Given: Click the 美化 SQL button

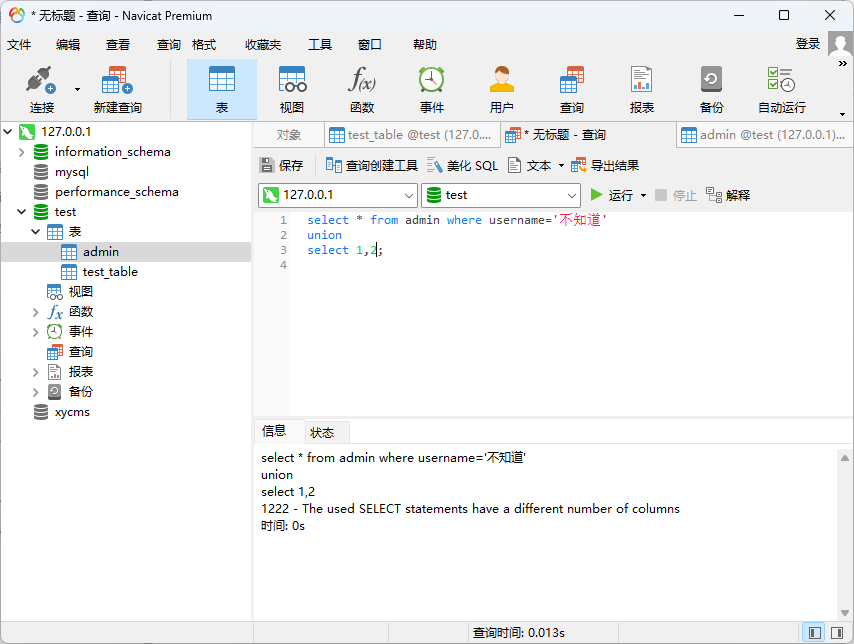Looking at the screenshot, I should coord(462,166).
